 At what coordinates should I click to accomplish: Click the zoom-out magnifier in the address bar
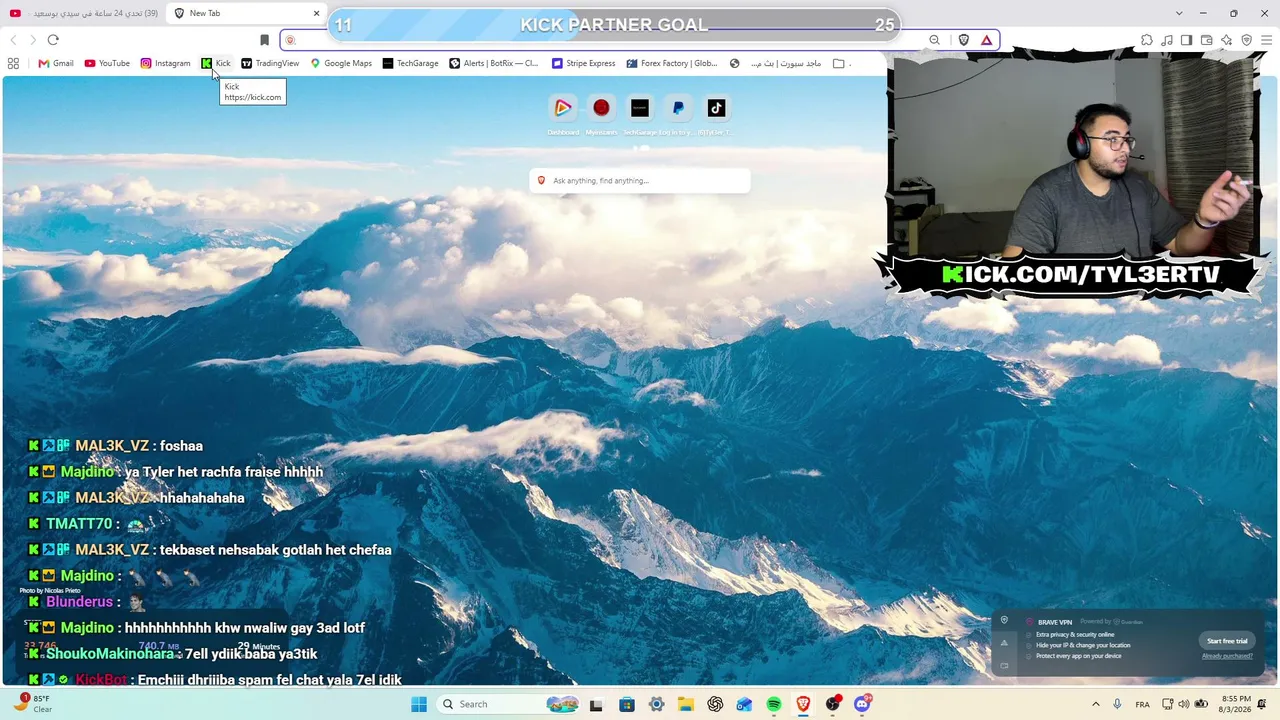(934, 40)
